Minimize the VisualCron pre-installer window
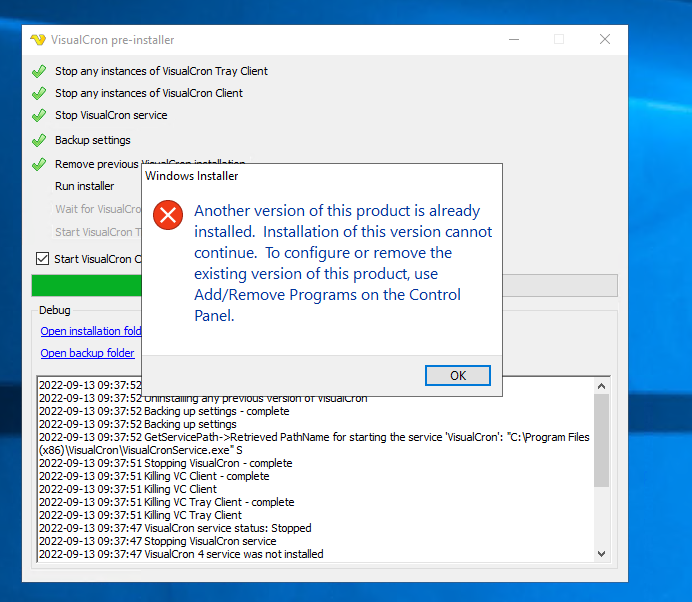This screenshot has width=692, height=602. 512,40
